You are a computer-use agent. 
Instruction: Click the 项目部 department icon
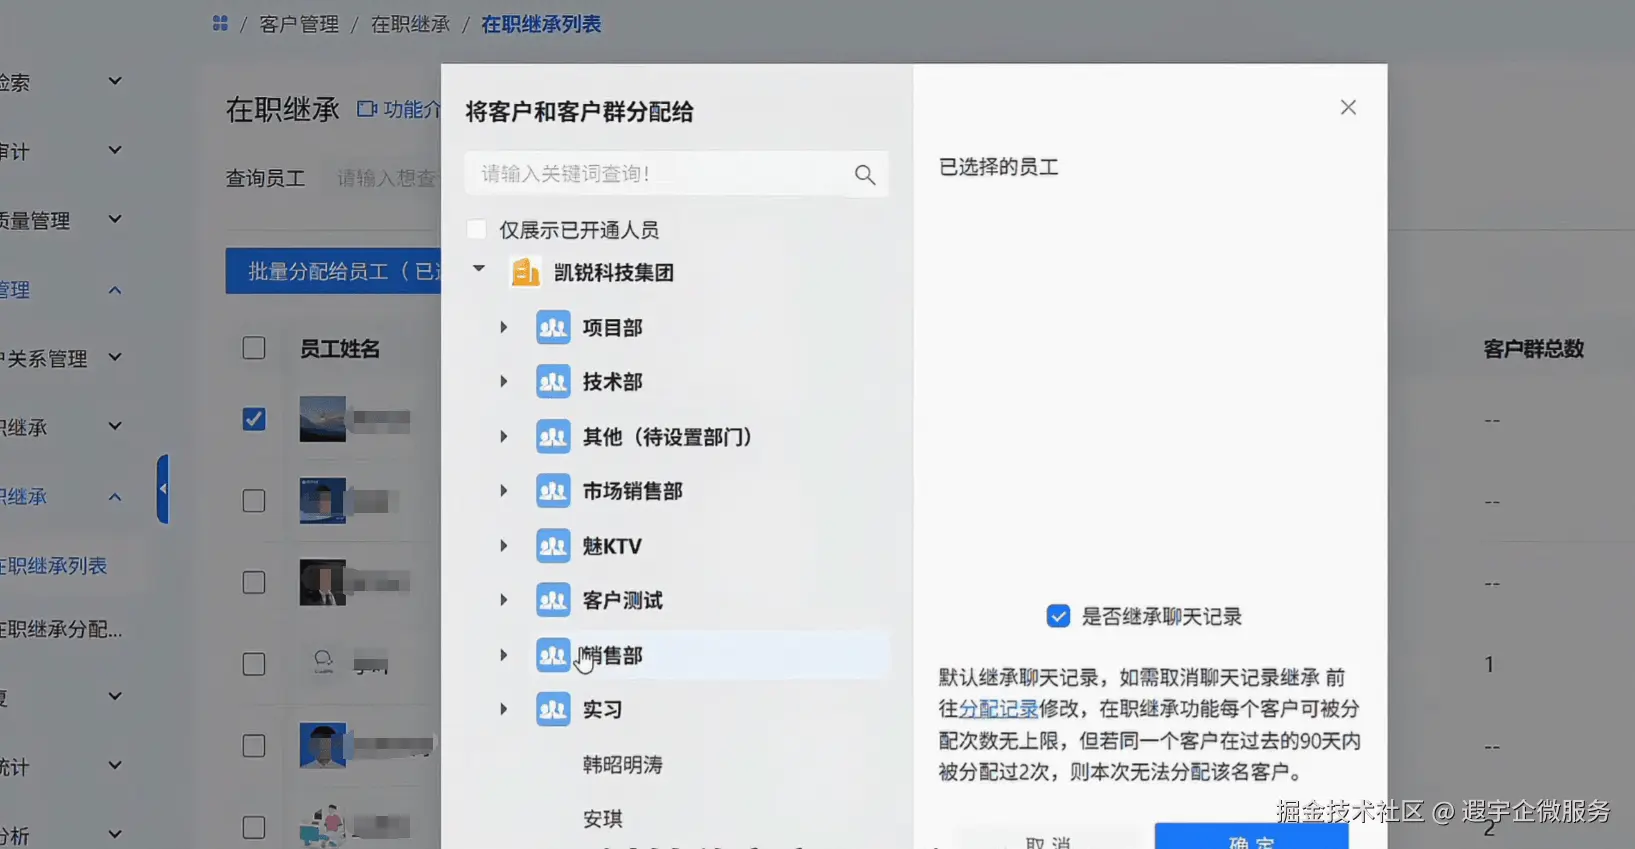[553, 327]
